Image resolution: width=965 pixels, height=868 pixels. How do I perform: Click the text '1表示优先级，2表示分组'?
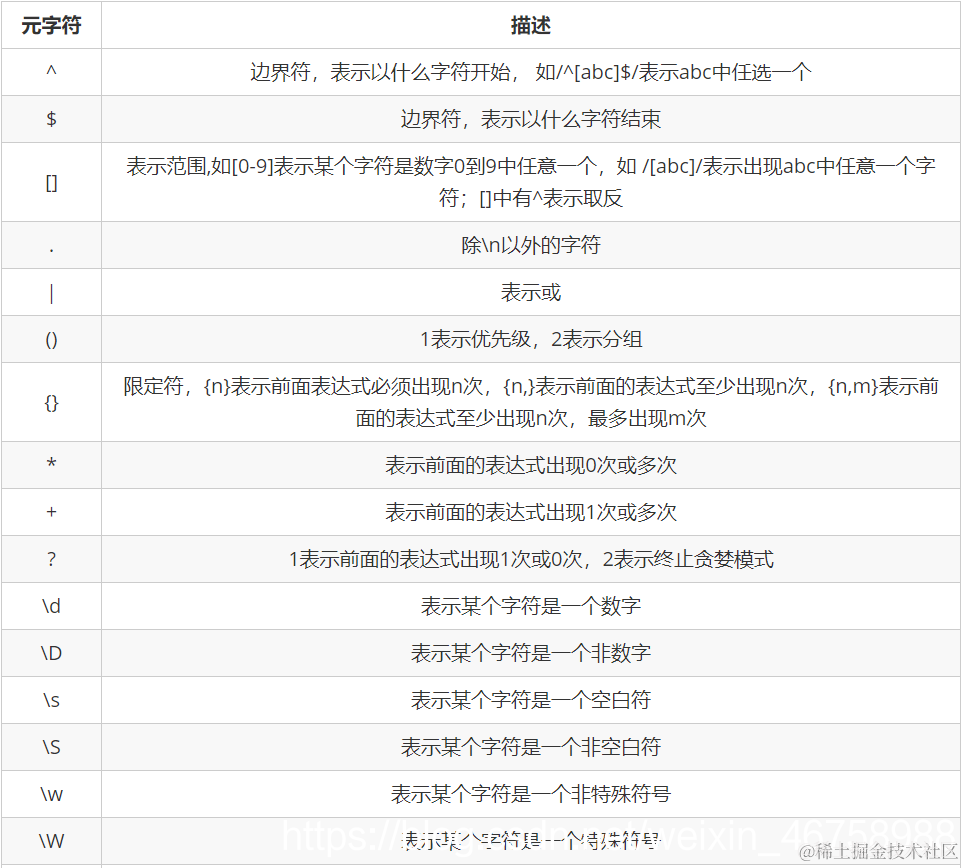[x=531, y=339]
